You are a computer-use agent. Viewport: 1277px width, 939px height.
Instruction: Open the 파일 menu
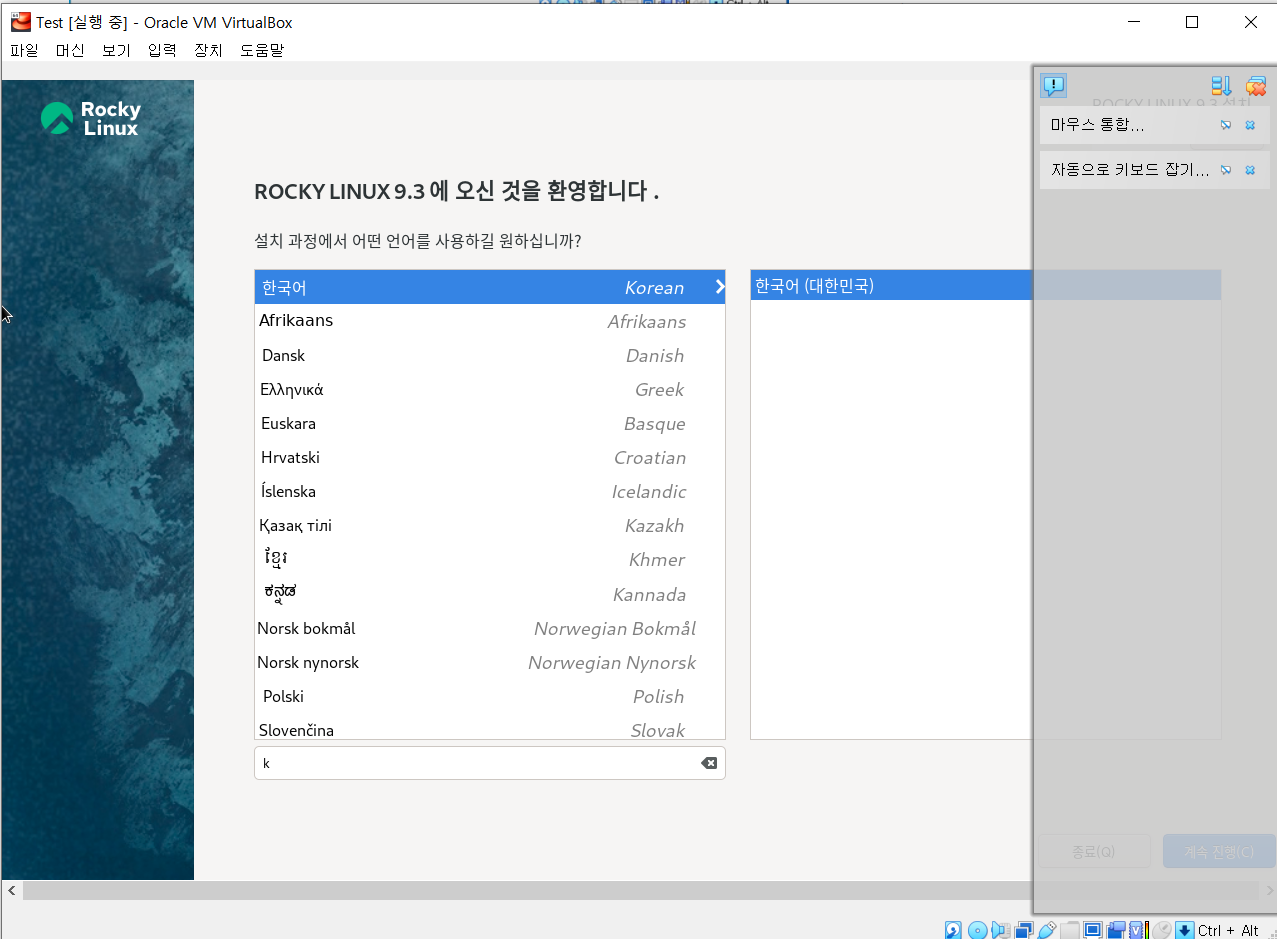coord(24,50)
